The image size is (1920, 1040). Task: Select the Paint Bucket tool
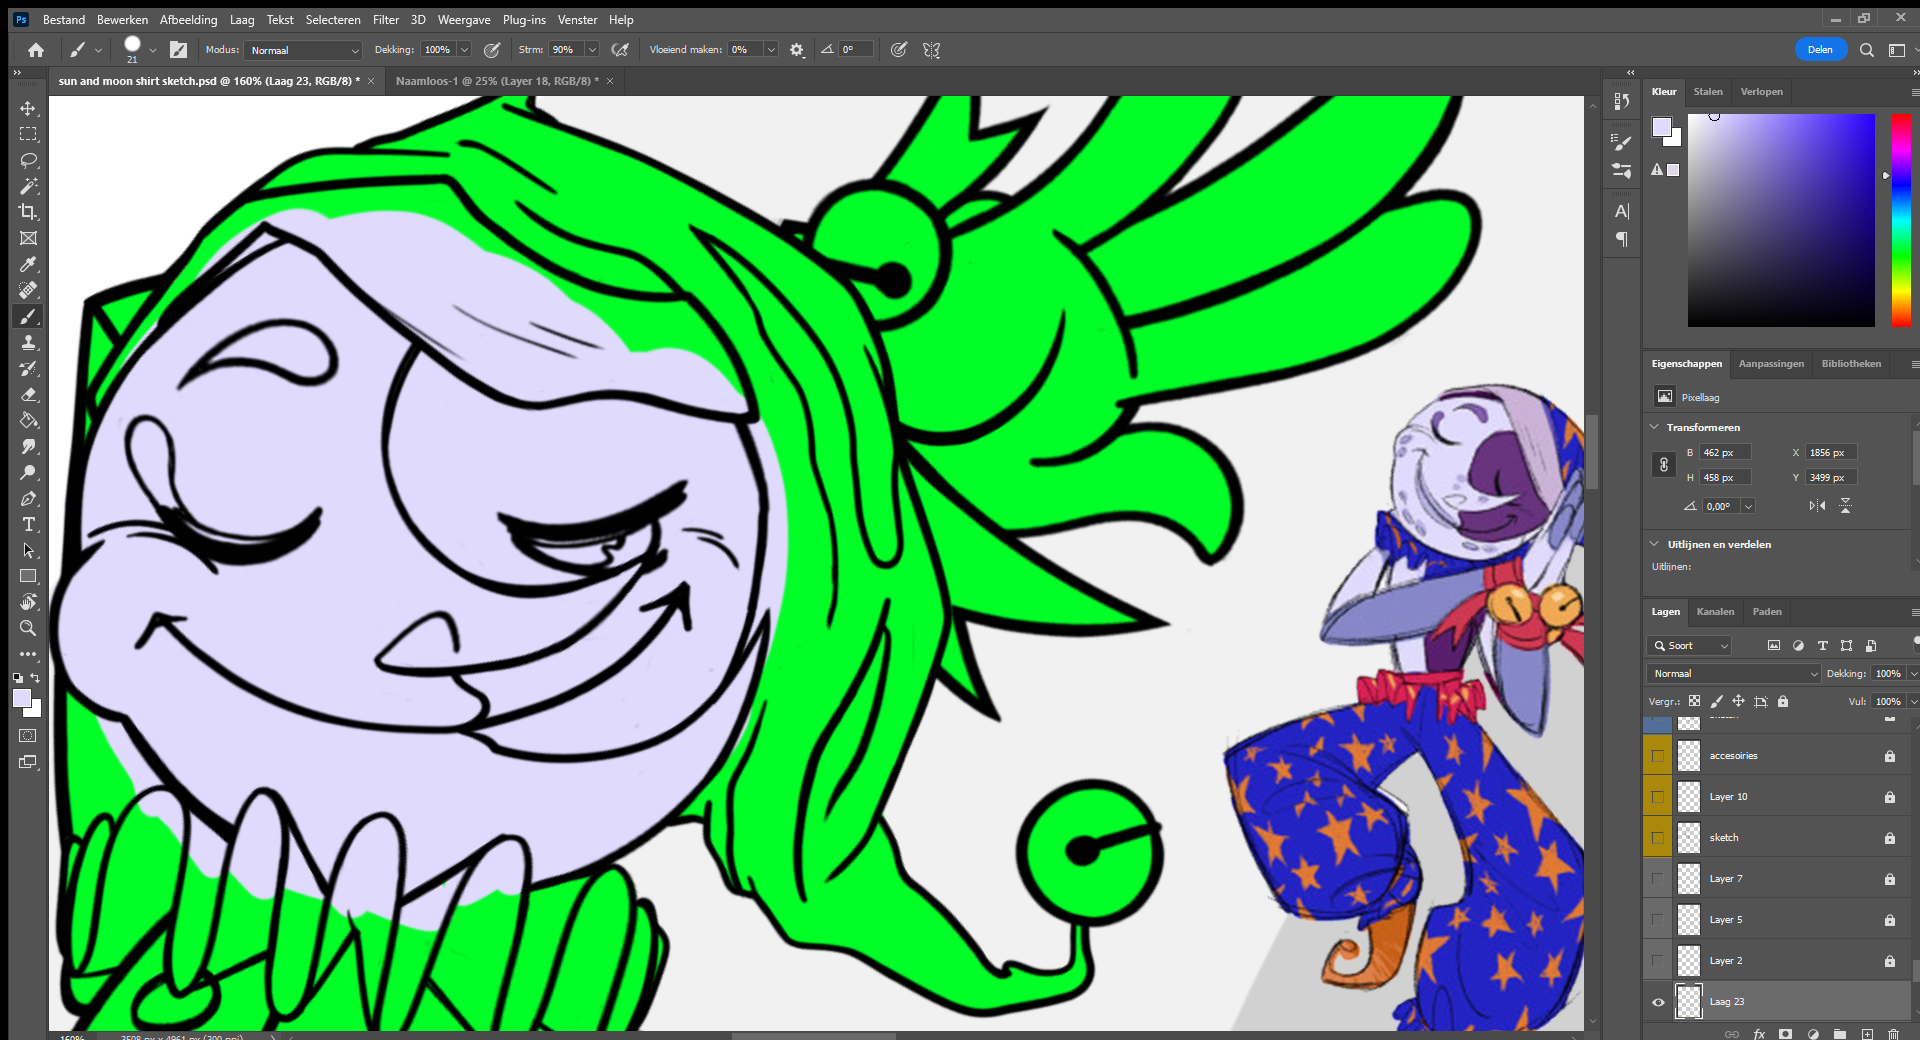[28, 420]
